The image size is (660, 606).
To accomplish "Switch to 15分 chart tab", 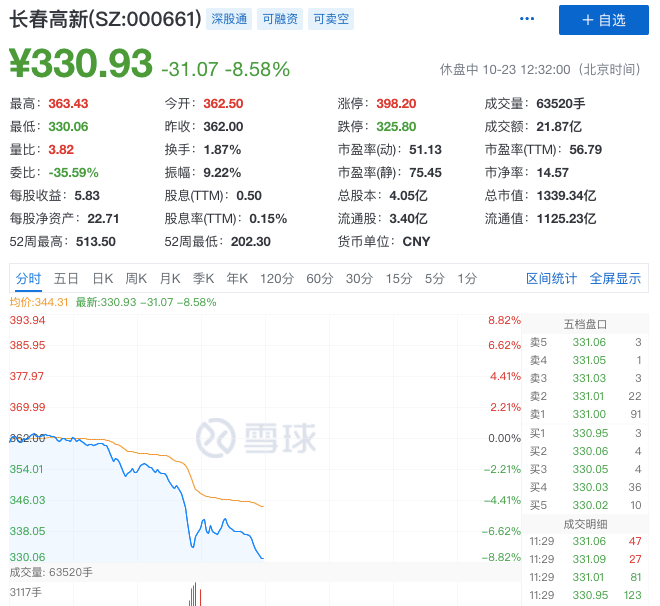I will pos(399,279).
